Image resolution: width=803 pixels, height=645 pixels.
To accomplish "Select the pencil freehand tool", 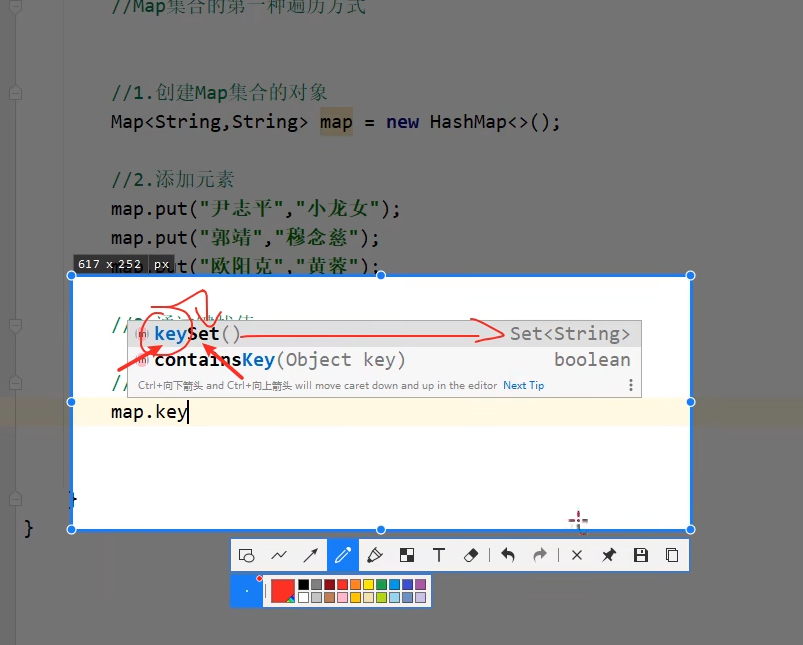I will point(343,555).
